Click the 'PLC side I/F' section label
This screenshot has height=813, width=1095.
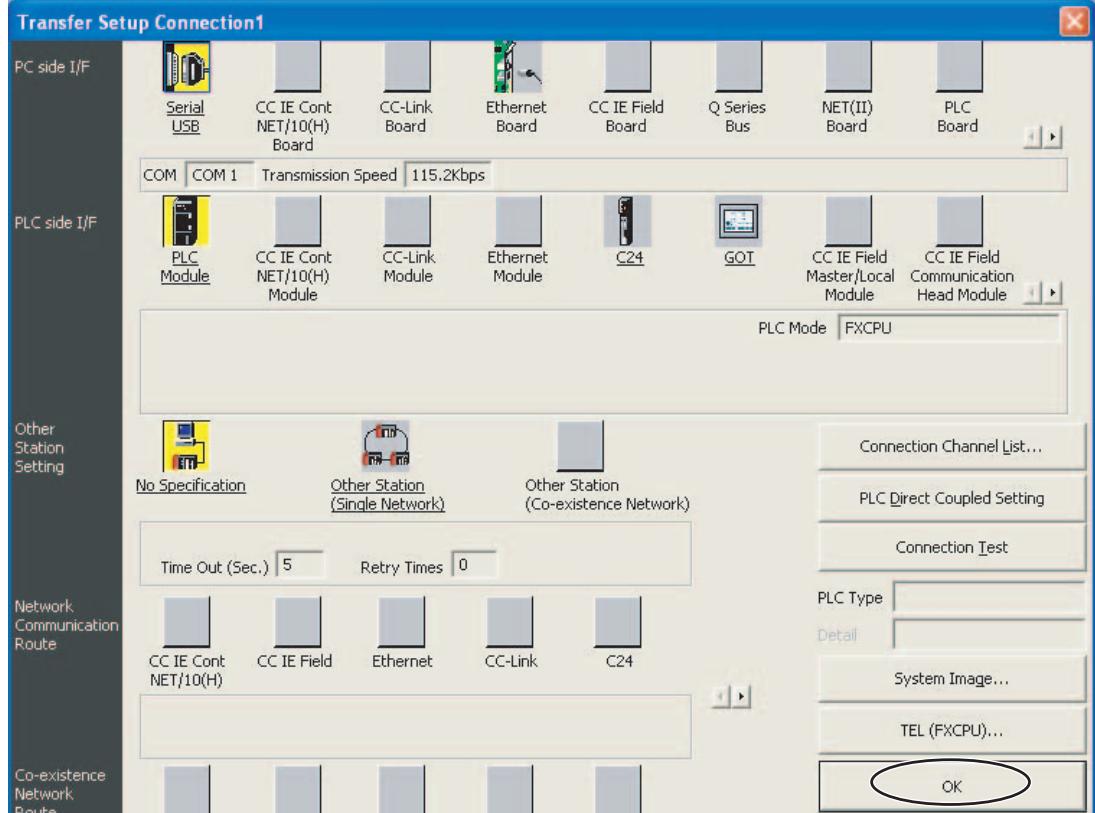point(56,223)
